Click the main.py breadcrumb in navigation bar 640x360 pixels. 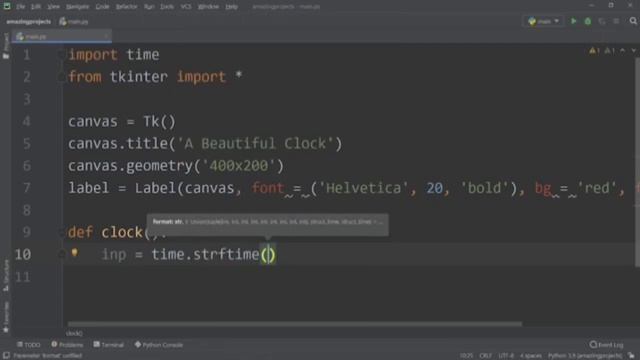(74, 21)
